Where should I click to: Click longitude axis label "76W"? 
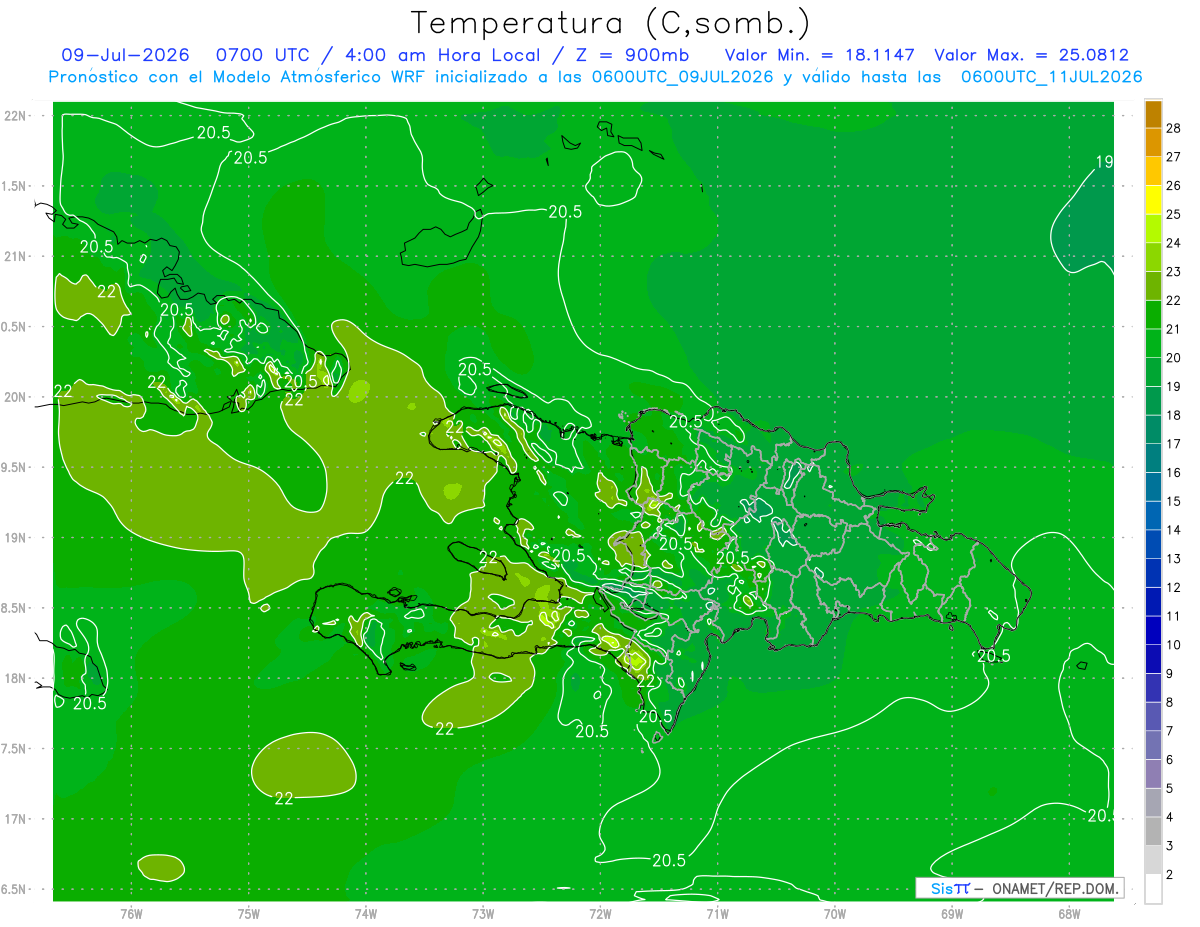point(131,914)
